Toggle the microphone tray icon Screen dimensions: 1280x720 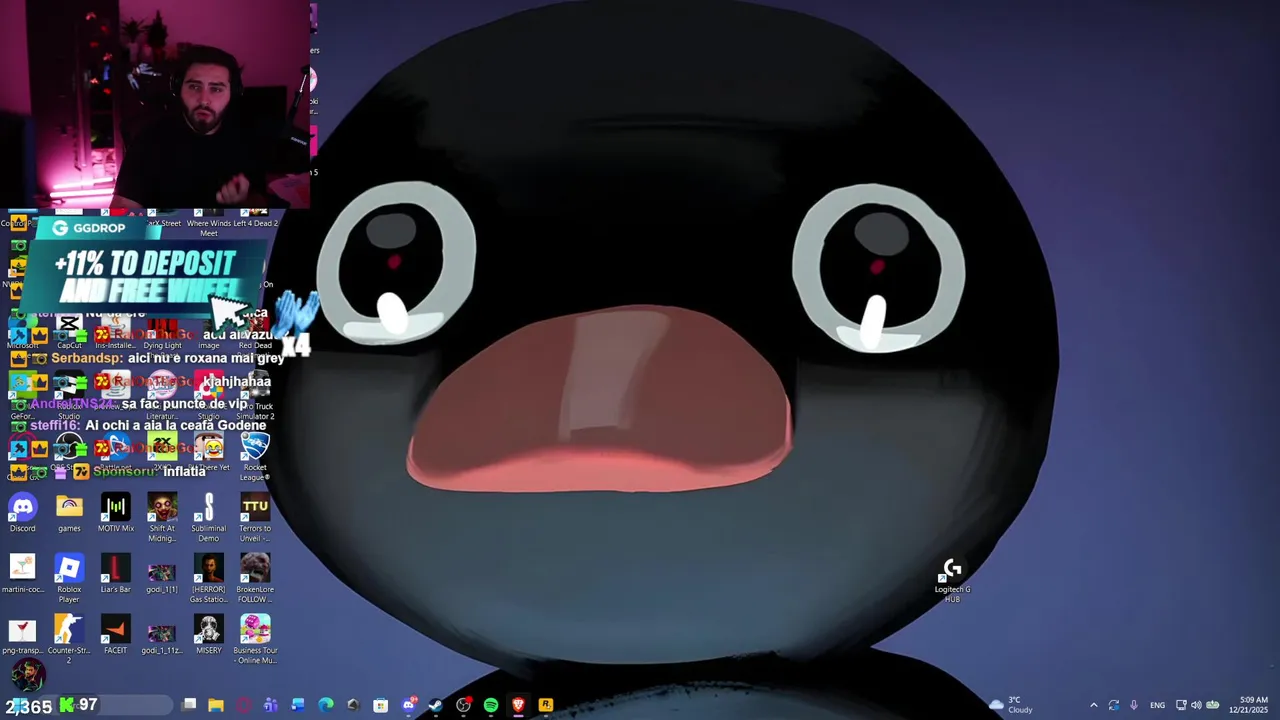(1133, 705)
